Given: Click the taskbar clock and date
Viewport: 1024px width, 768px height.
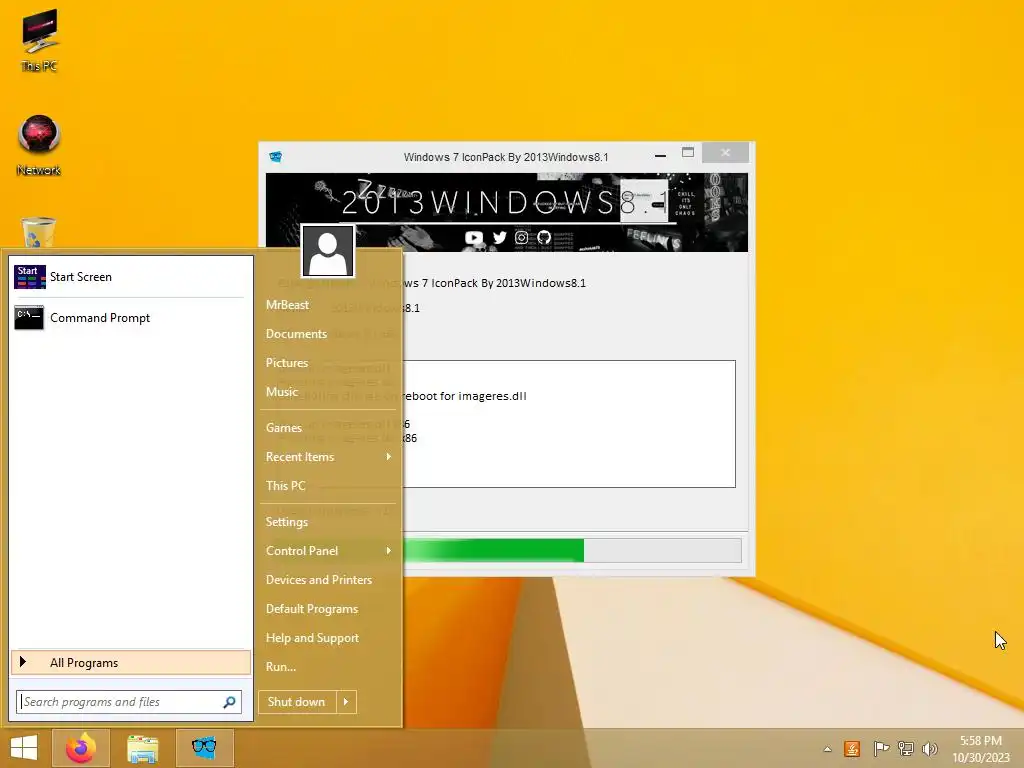Looking at the screenshot, I should tap(980, 749).
